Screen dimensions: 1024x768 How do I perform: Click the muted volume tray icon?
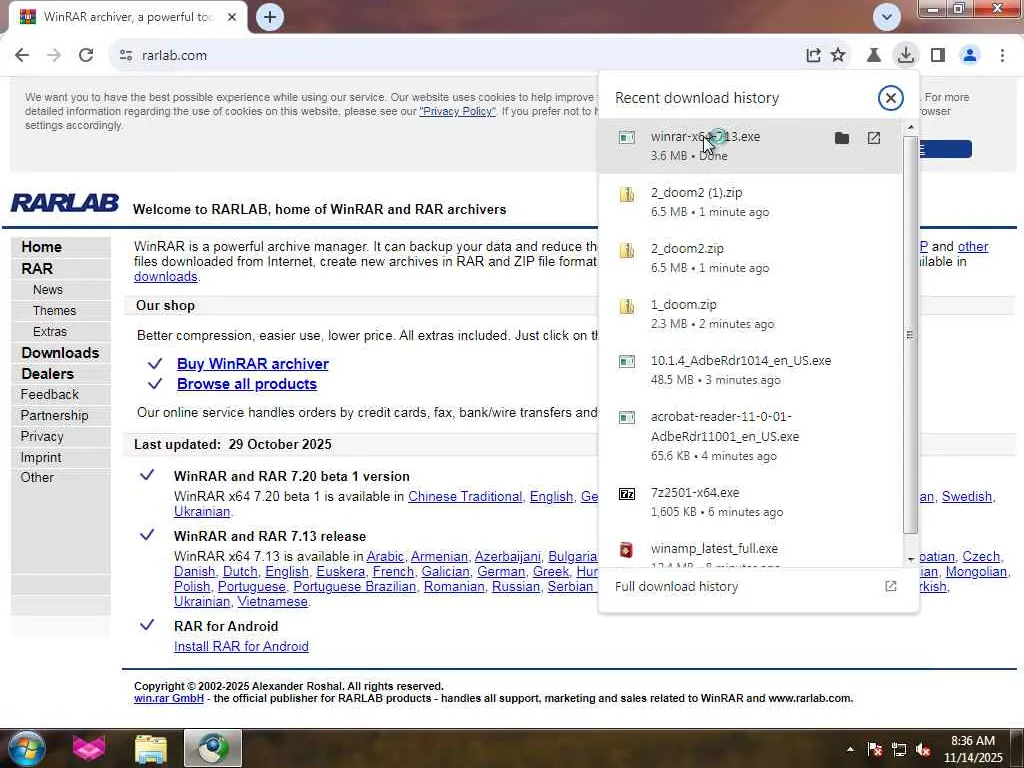tap(923, 749)
